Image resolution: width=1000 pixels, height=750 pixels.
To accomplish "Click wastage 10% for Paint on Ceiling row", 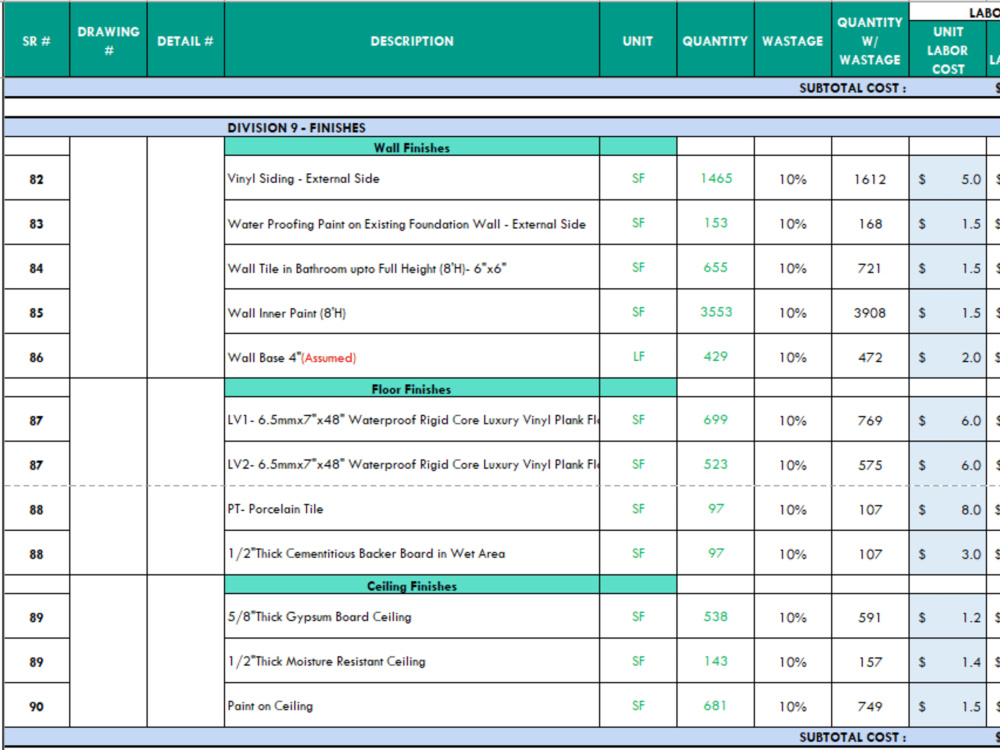I will point(793,707).
